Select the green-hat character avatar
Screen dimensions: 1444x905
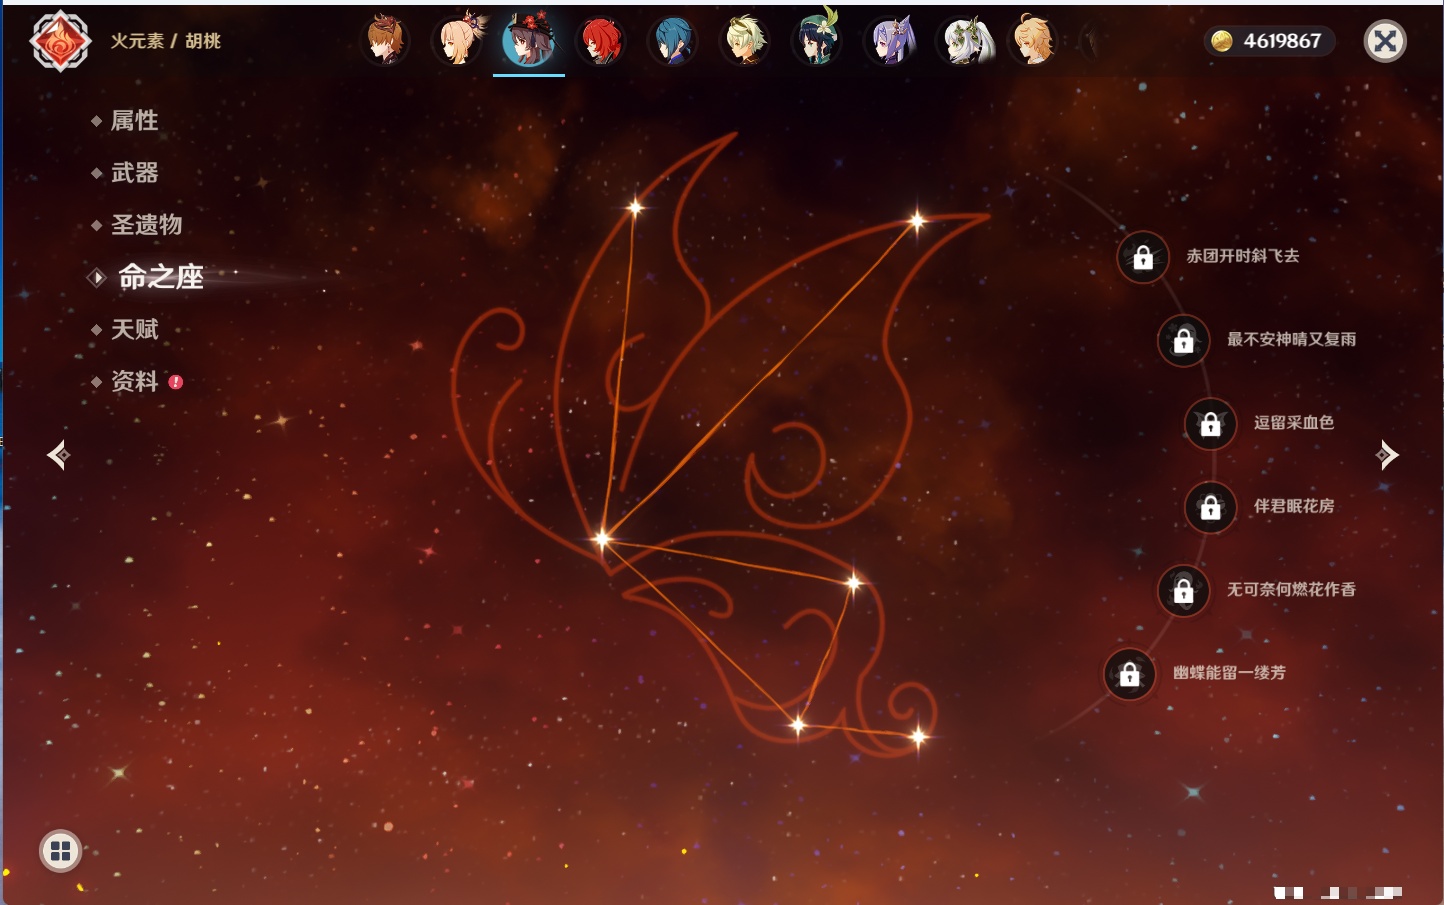[x=817, y=40]
